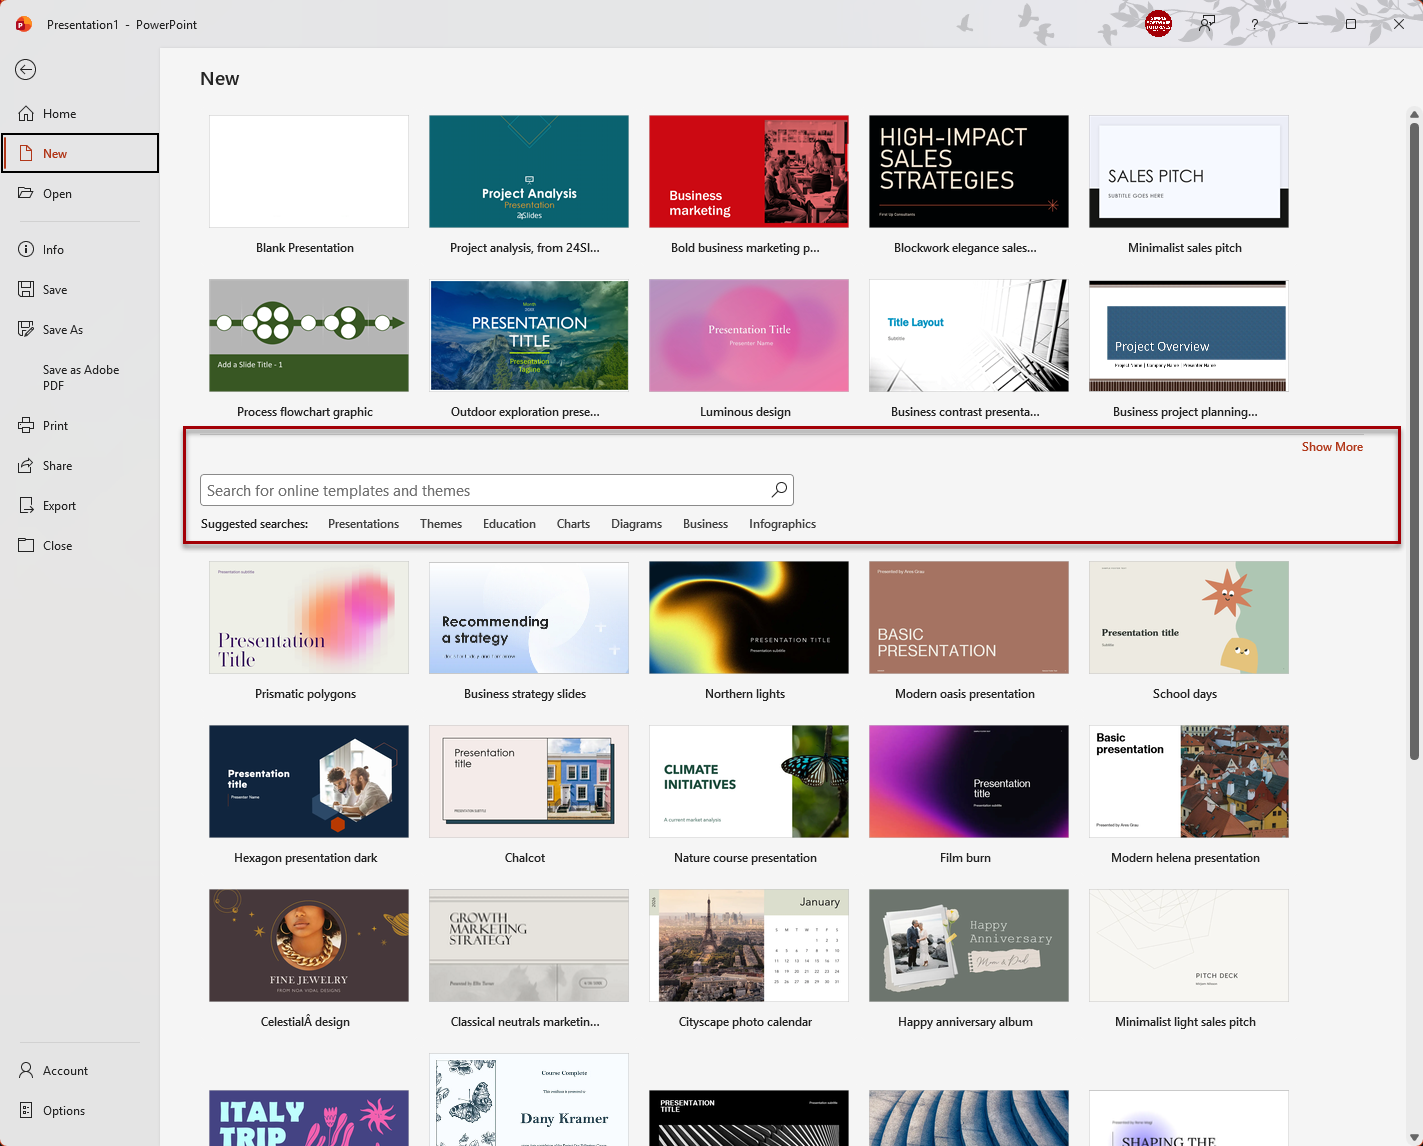Go to the Home page label
1423x1146 pixels.
click(x=59, y=114)
